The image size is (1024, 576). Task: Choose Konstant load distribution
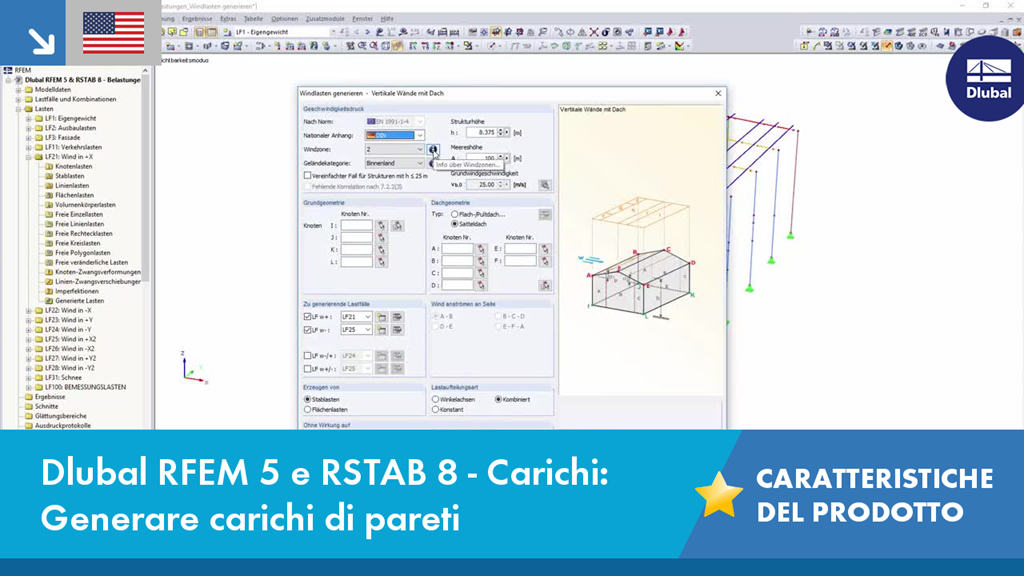(436, 409)
